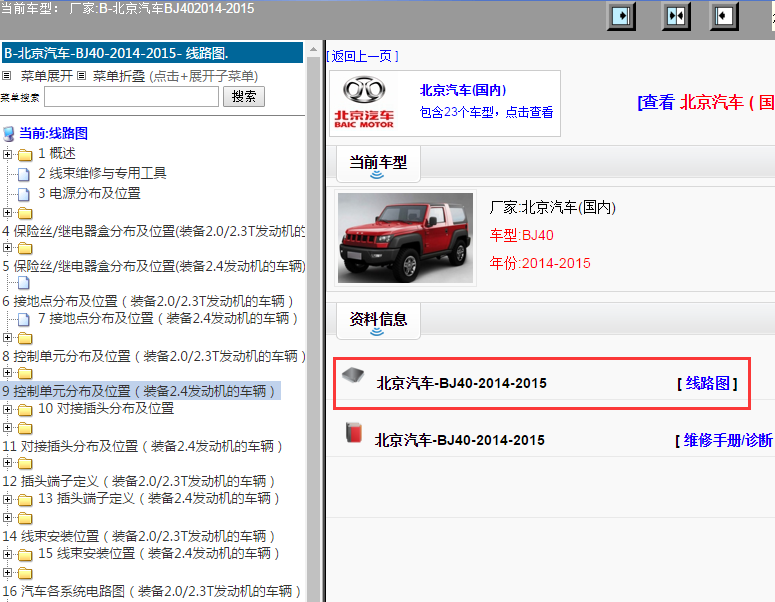Click the 返回上一页 link
Image resolution: width=775 pixels, height=602 pixels.
click(362, 56)
